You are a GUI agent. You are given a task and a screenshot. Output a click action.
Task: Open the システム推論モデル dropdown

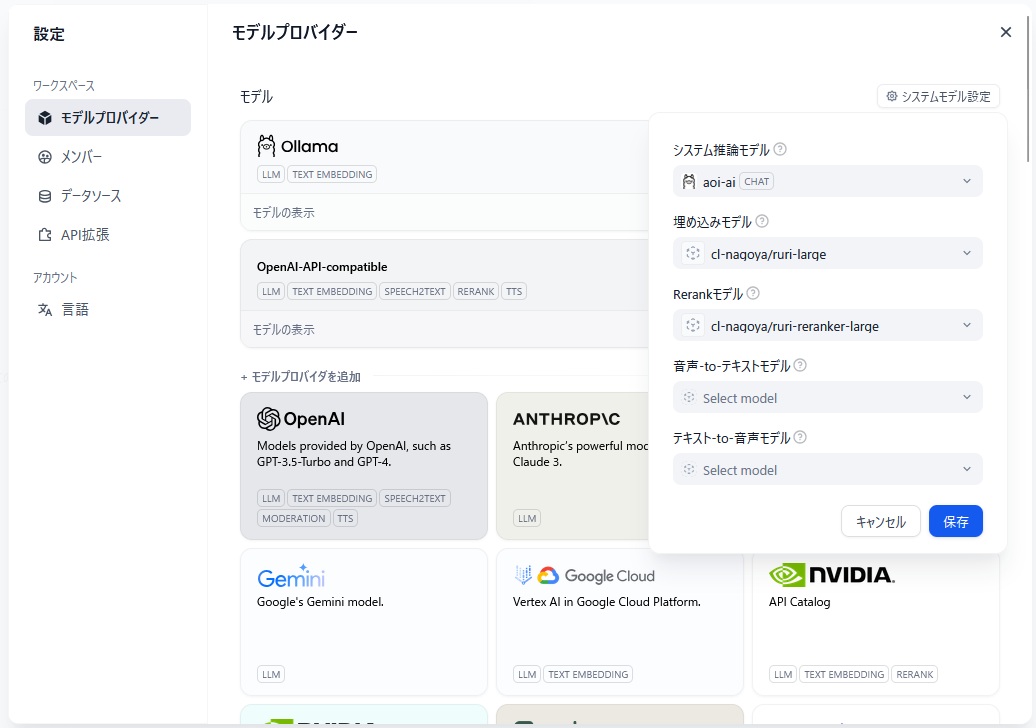827,181
